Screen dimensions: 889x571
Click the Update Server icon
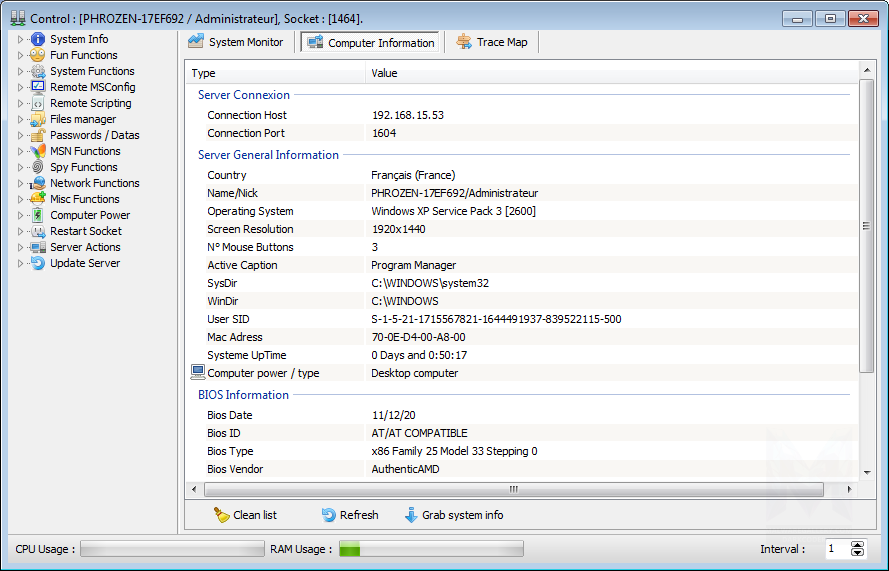click(38, 263)
